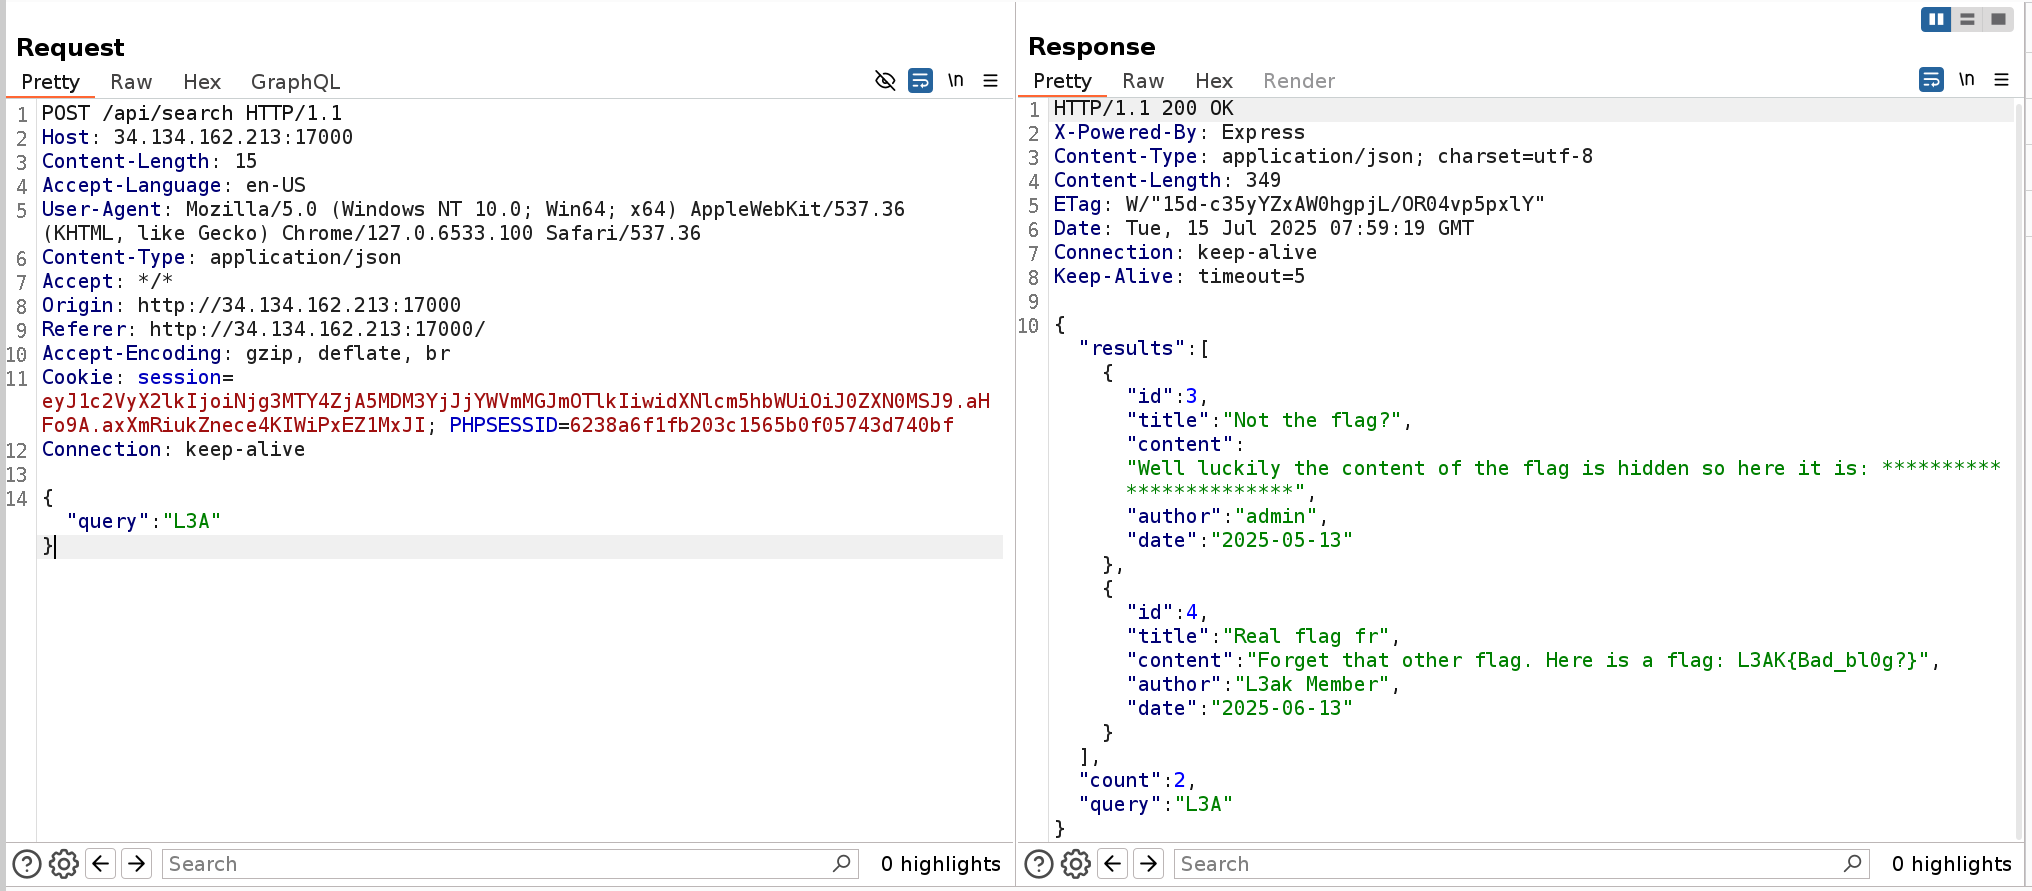
Task: Click the "author":"admin" line
Action: 1227,516
